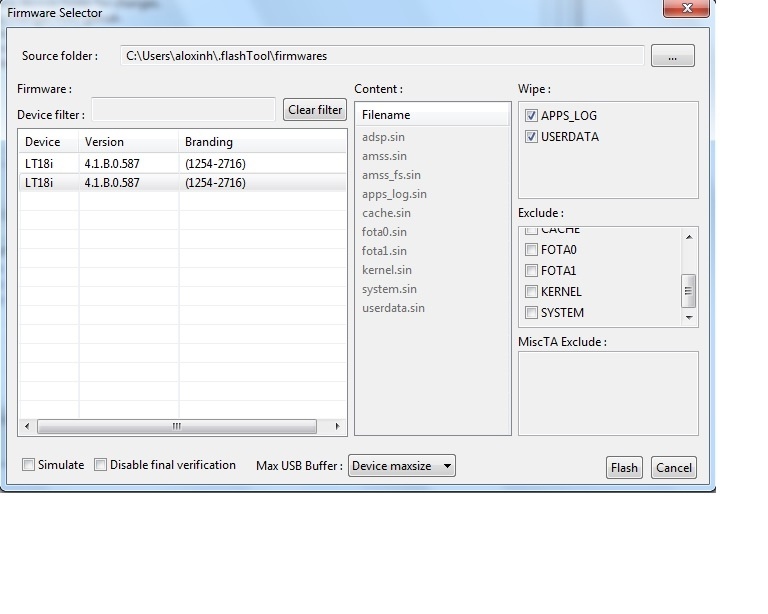Close the Firmware Selector window
This screenshot has height=614, width=768.
click(x=686, y=8)
